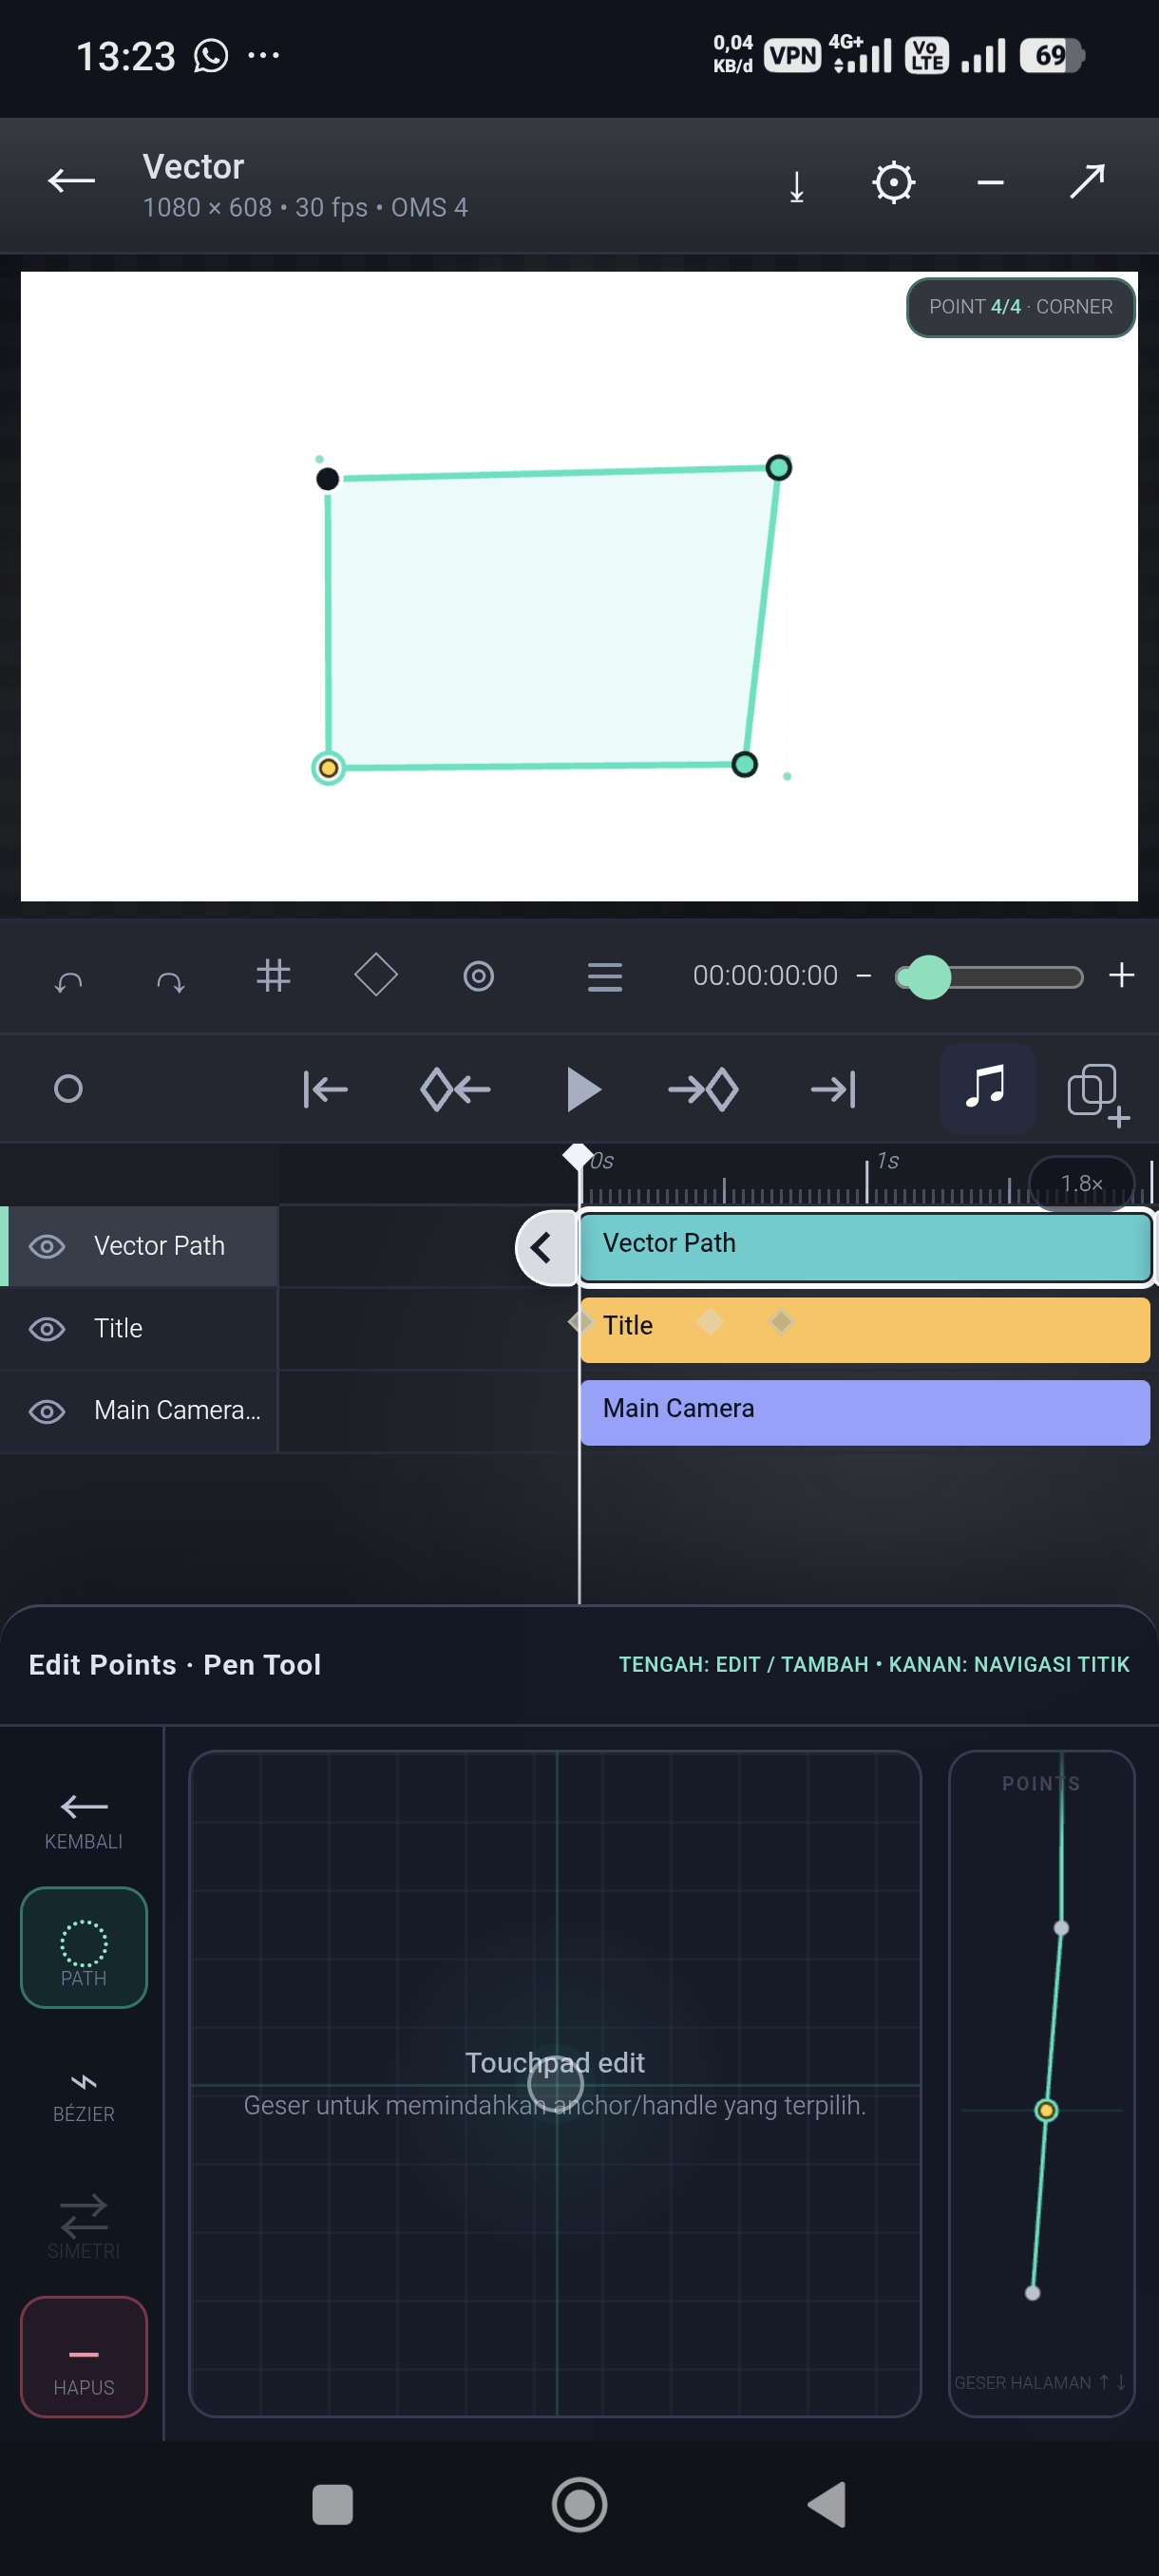Viewport: 1159px width, 2576px height.
Task: Redo the last action
Action: coord(171,981)
